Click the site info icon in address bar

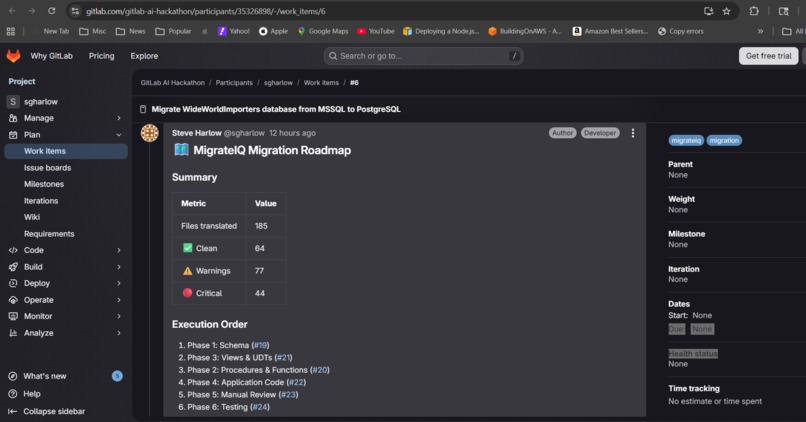(75, 11)
